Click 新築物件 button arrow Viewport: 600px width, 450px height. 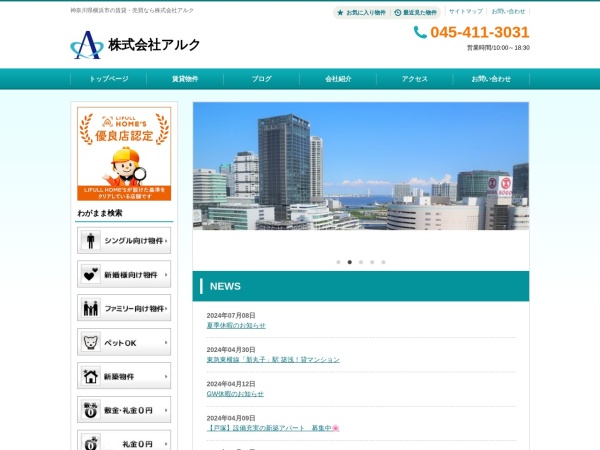166,376
